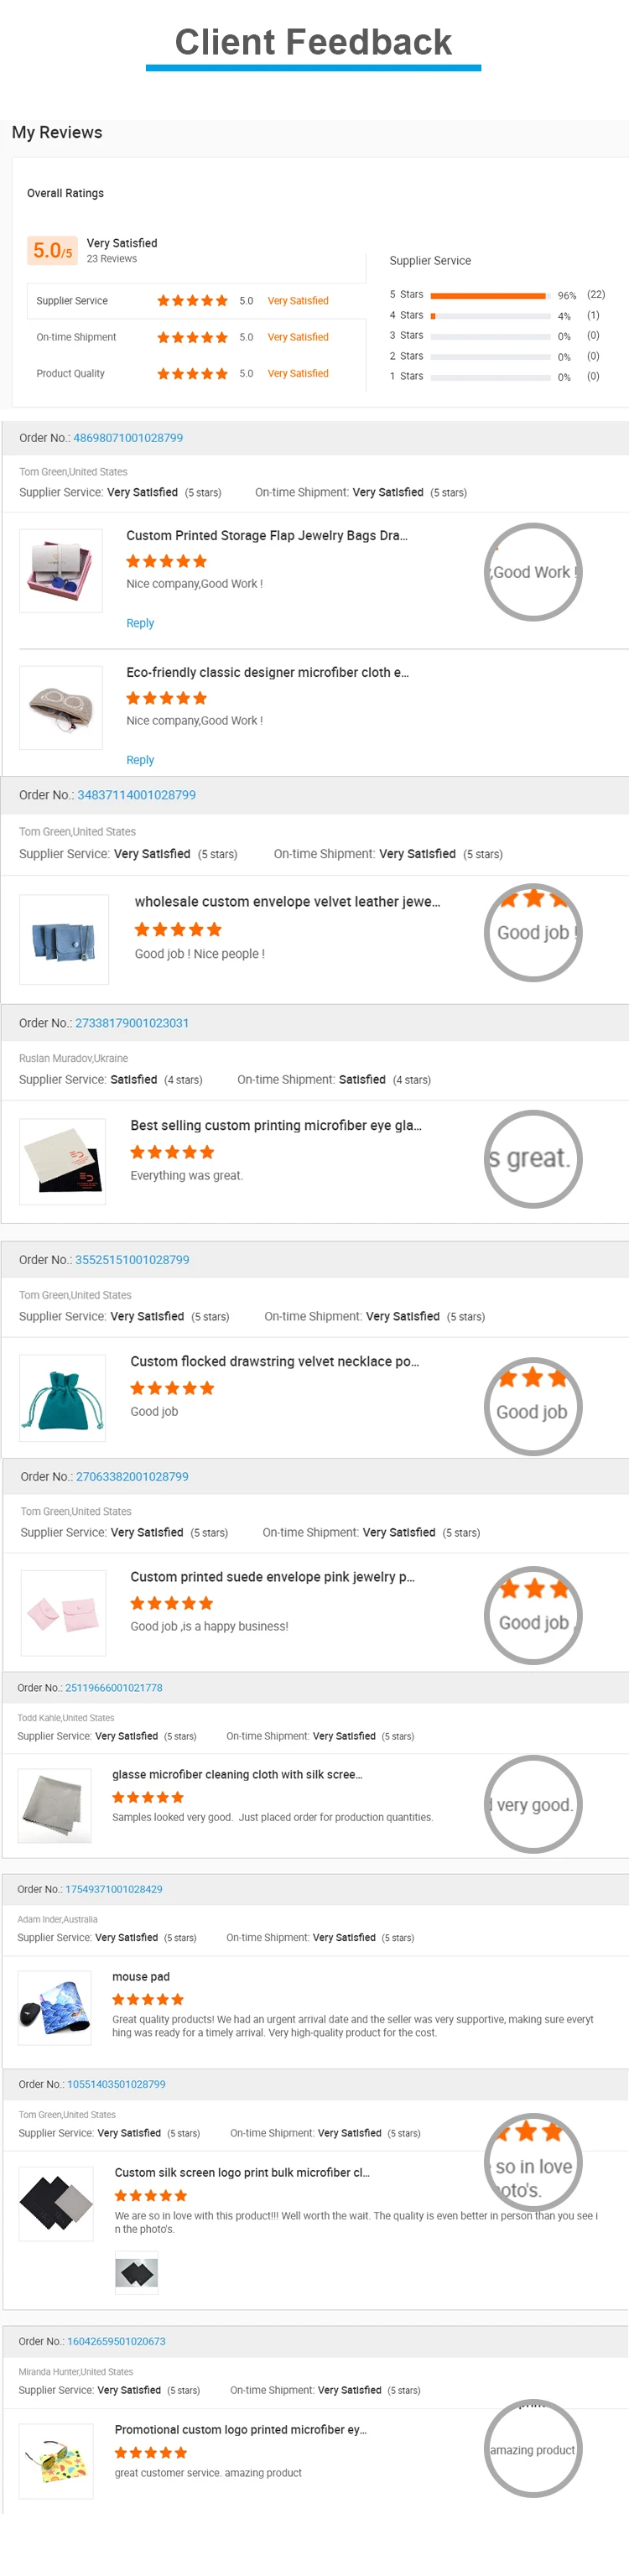Click the teal drawstring pouch image

(63, 1397)
